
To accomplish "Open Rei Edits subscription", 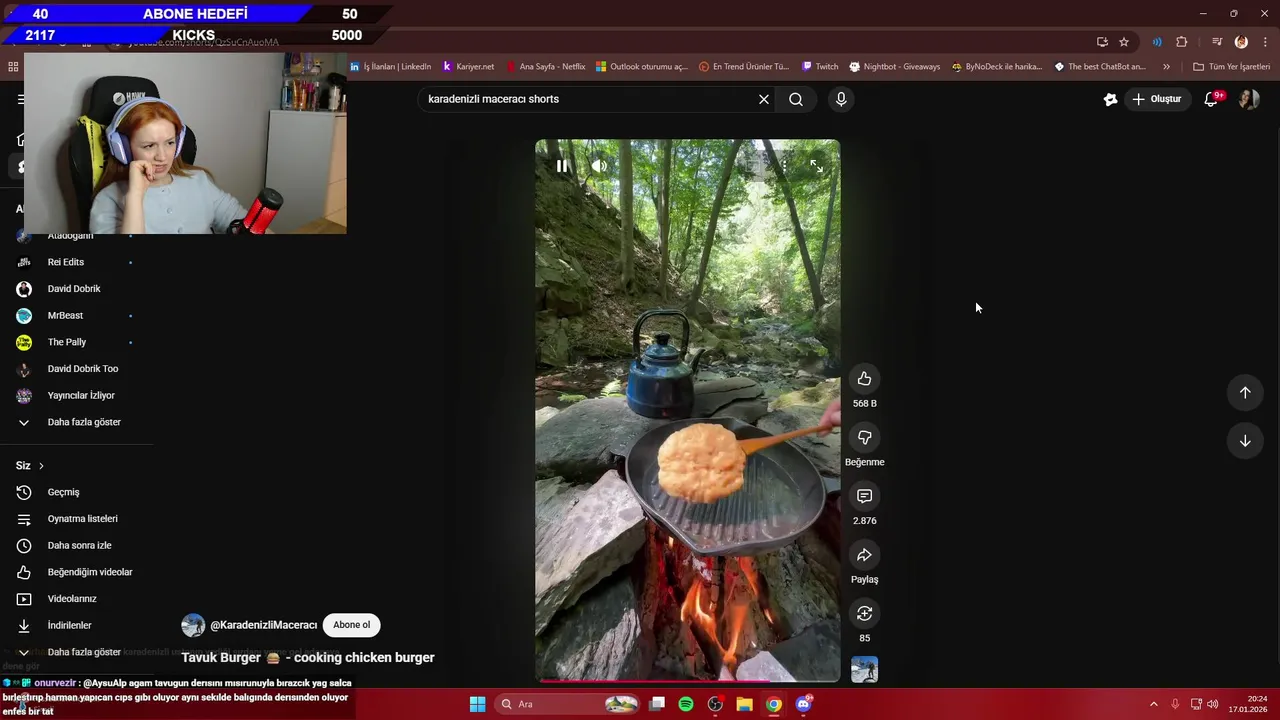I will (66, 262).
